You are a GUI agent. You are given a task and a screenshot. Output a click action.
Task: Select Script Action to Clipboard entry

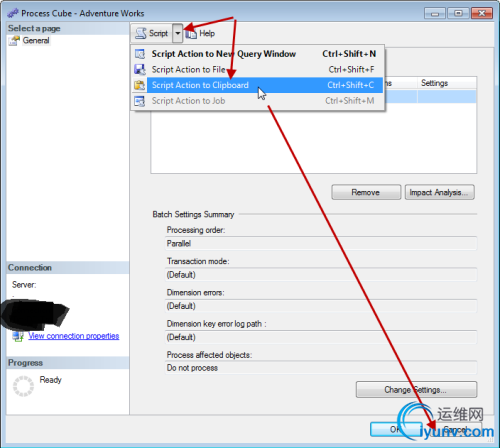tap(258, 85)
